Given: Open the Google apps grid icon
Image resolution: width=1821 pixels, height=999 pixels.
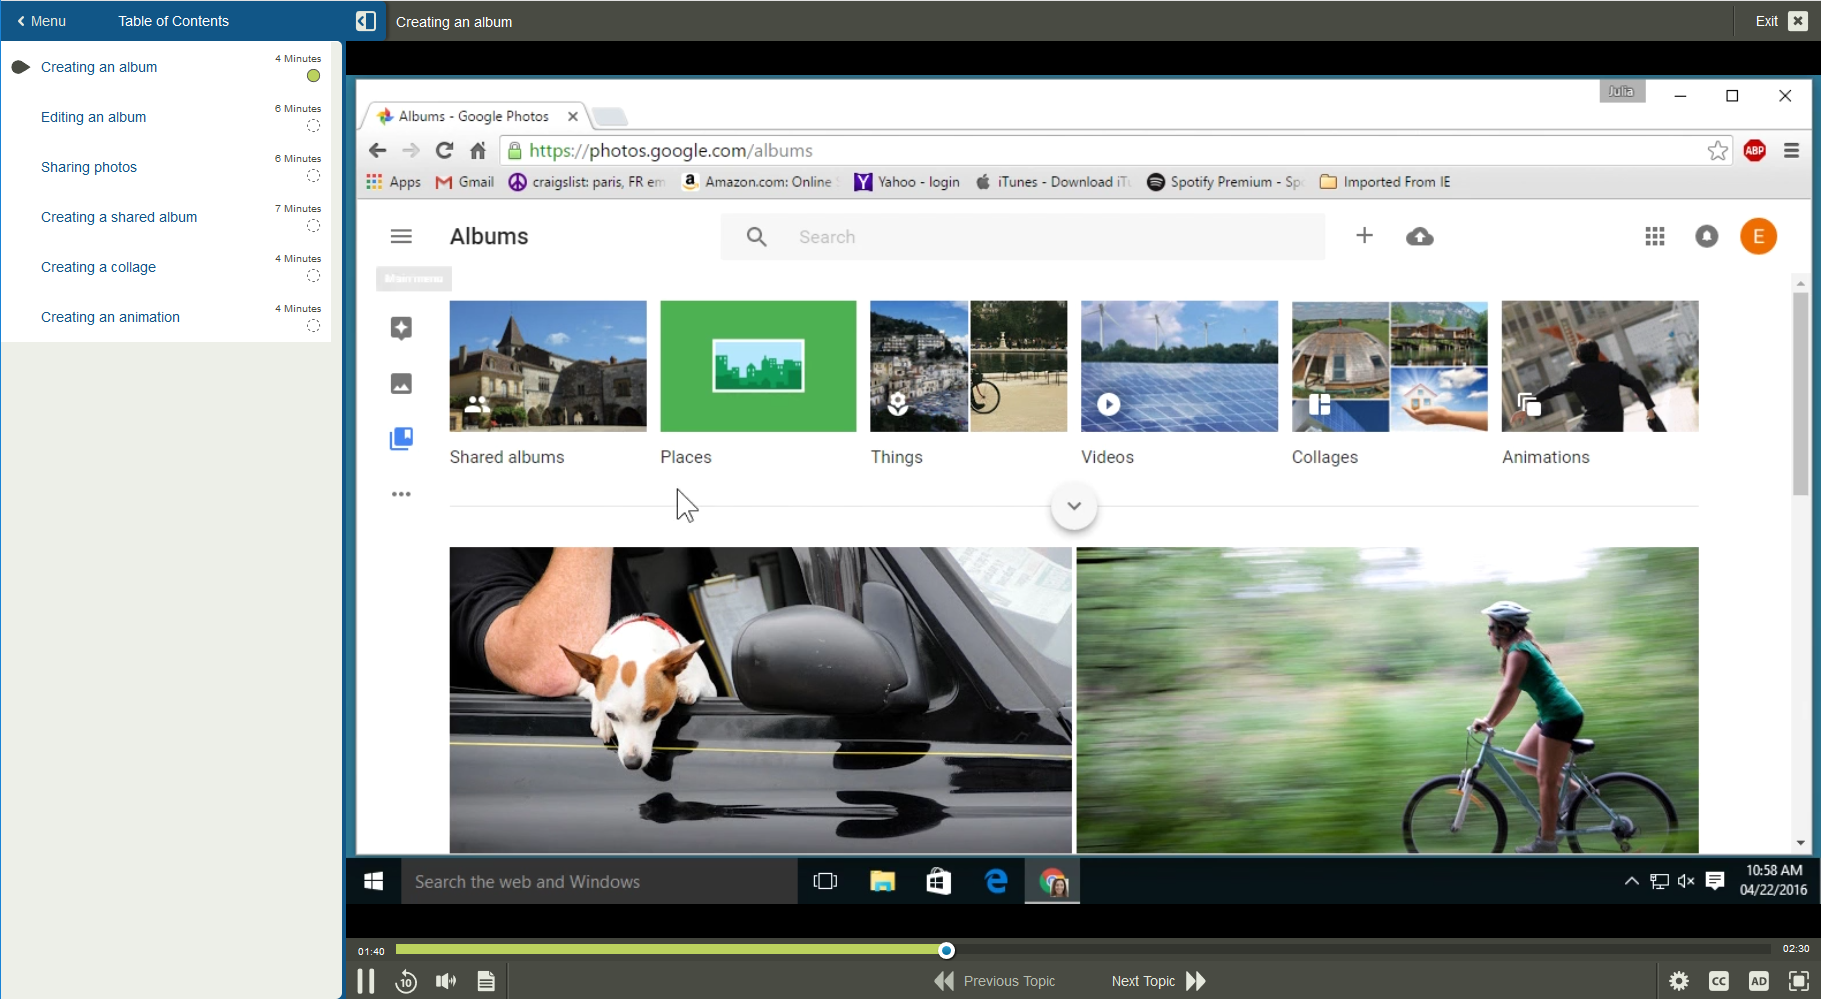Looking at the screenshot, I should coord(1655,236).
